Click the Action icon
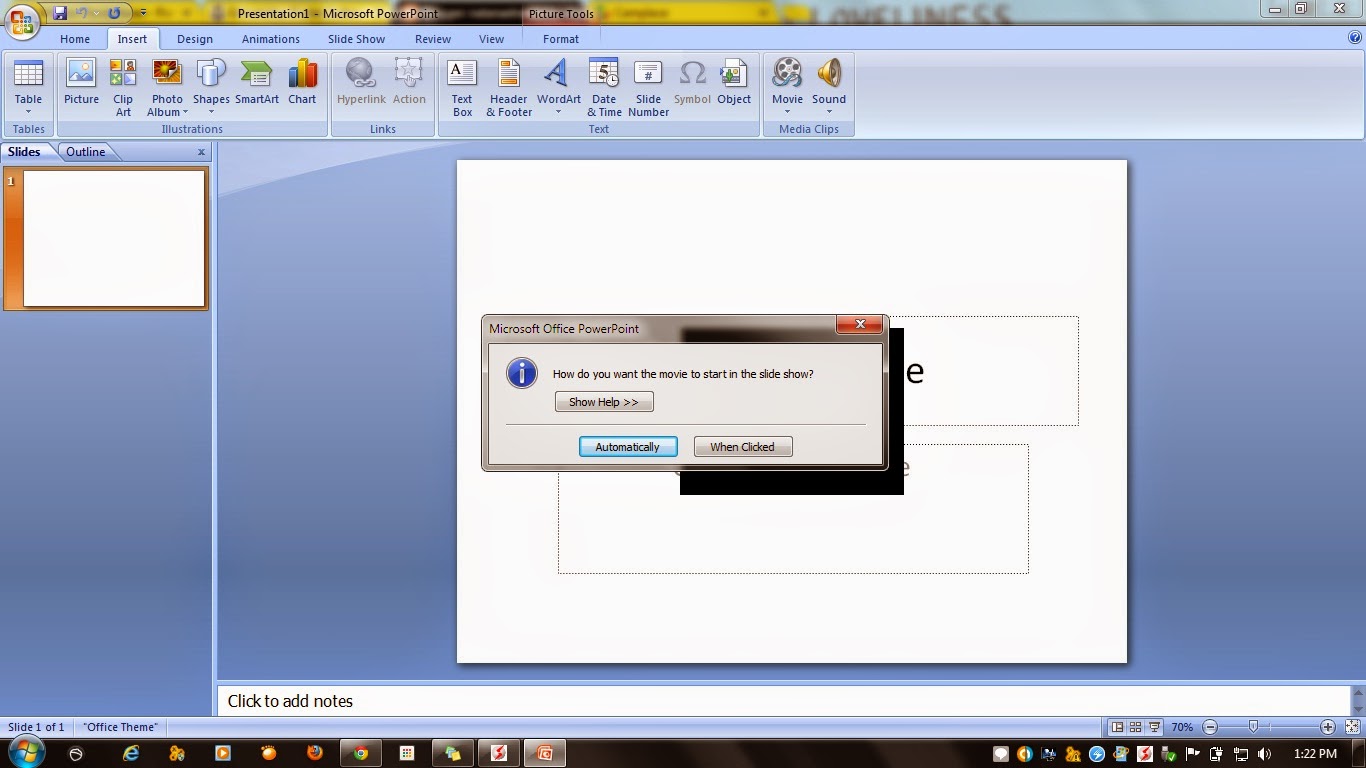The width and height of the screenshot is (1366, 768). coord(409,73)
